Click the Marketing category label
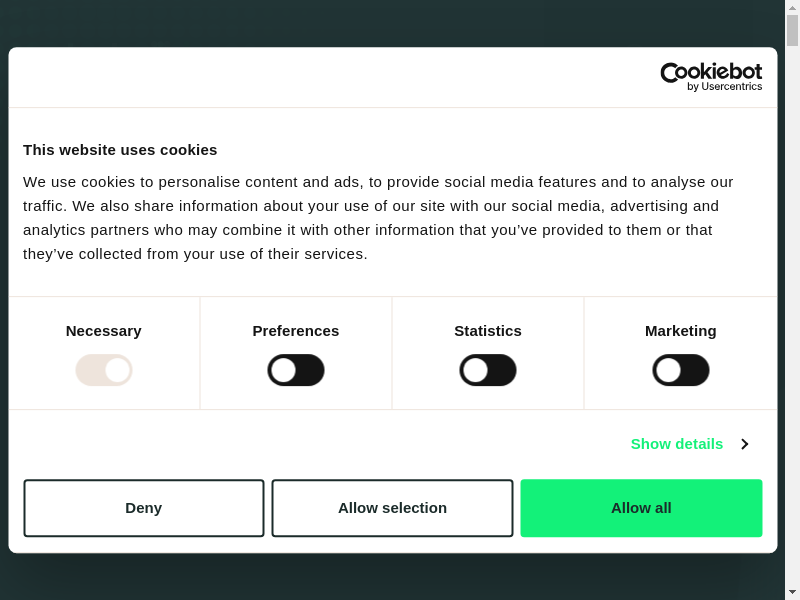Screen dimensions: 800x600 coord(681,331)
